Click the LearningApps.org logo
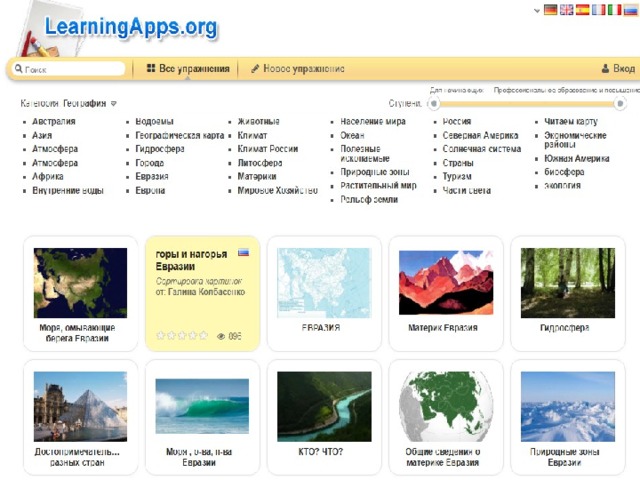Screen dimensions: 640x480 pyautogui.click(x=130, y=26)
